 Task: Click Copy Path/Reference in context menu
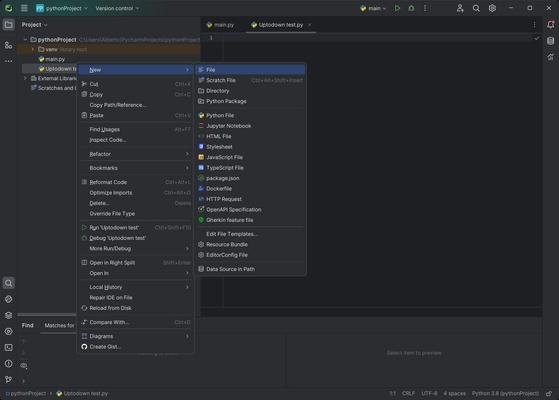tap(135, 105)
